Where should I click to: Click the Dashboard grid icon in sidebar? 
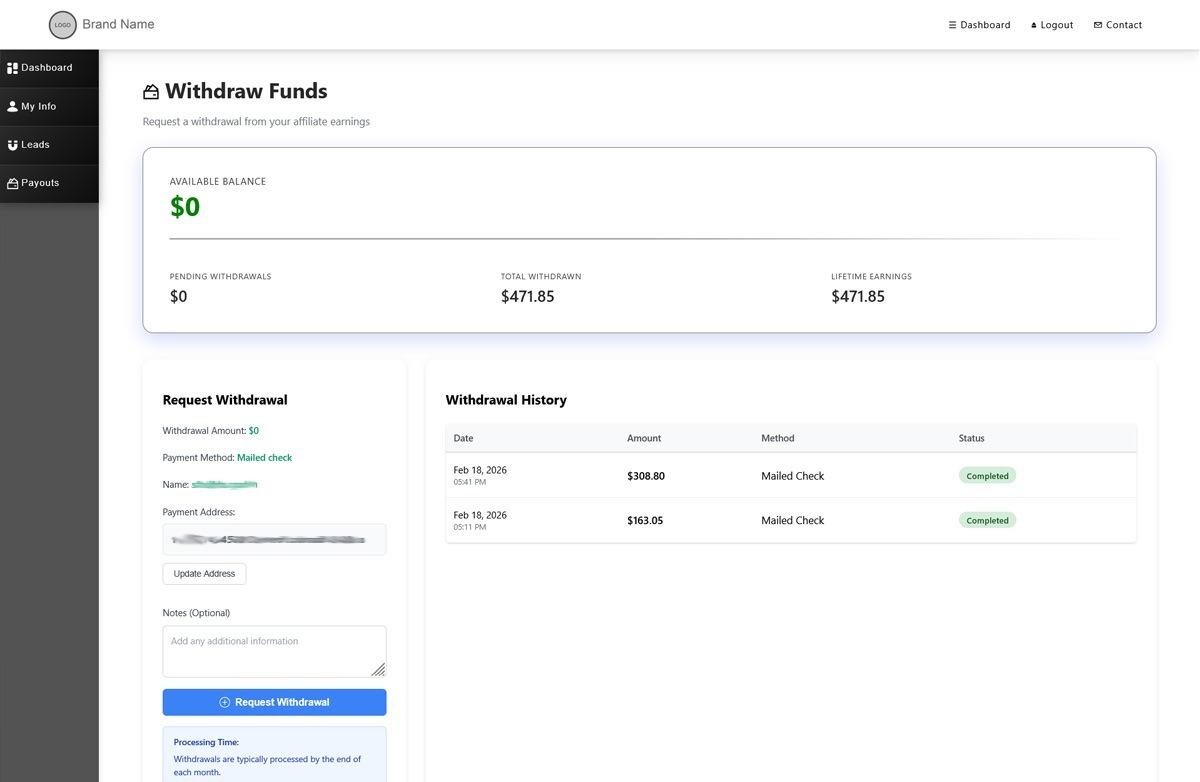(13, 68)
